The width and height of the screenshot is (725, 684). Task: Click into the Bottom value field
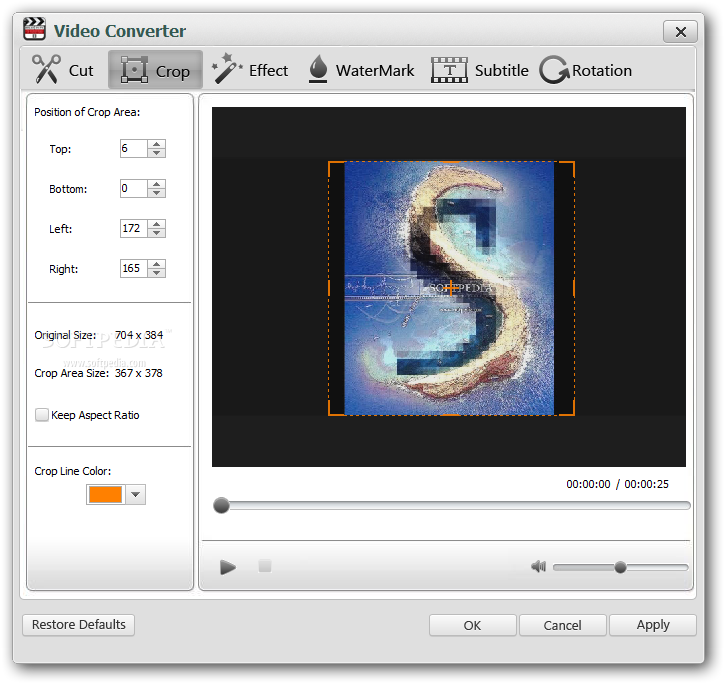tap(134, 188)
